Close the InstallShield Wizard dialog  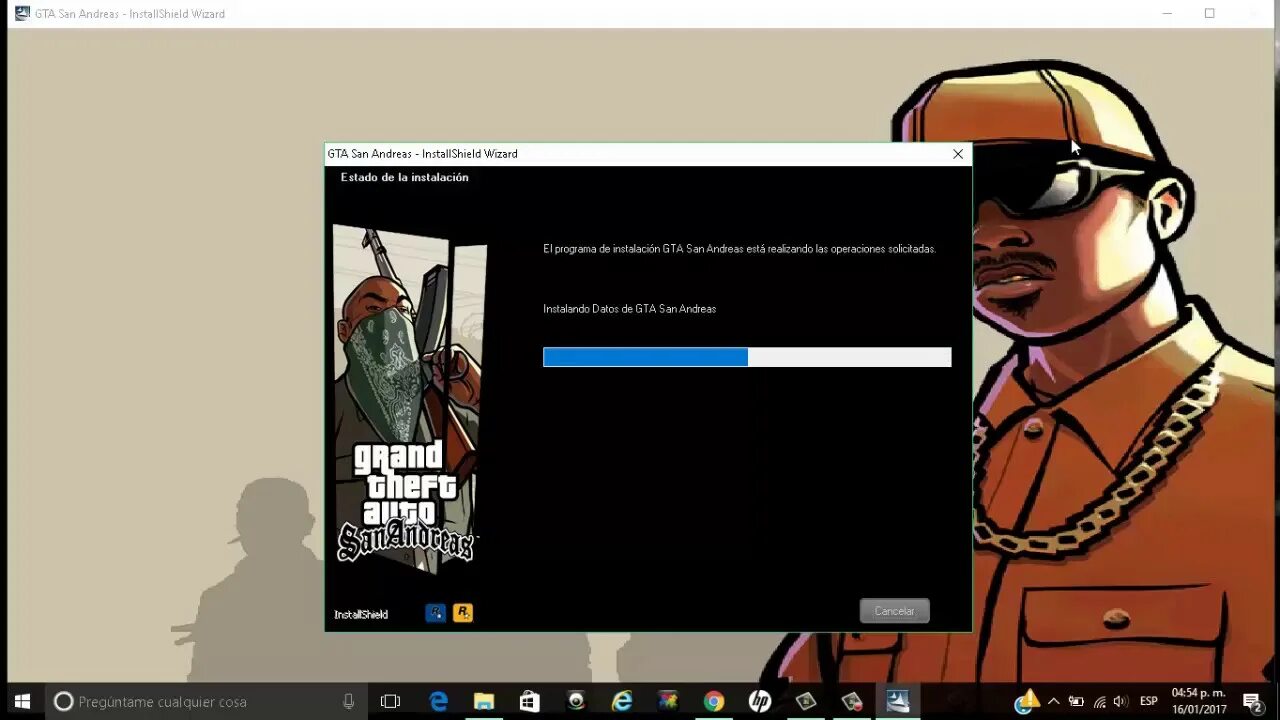point(958,154)
